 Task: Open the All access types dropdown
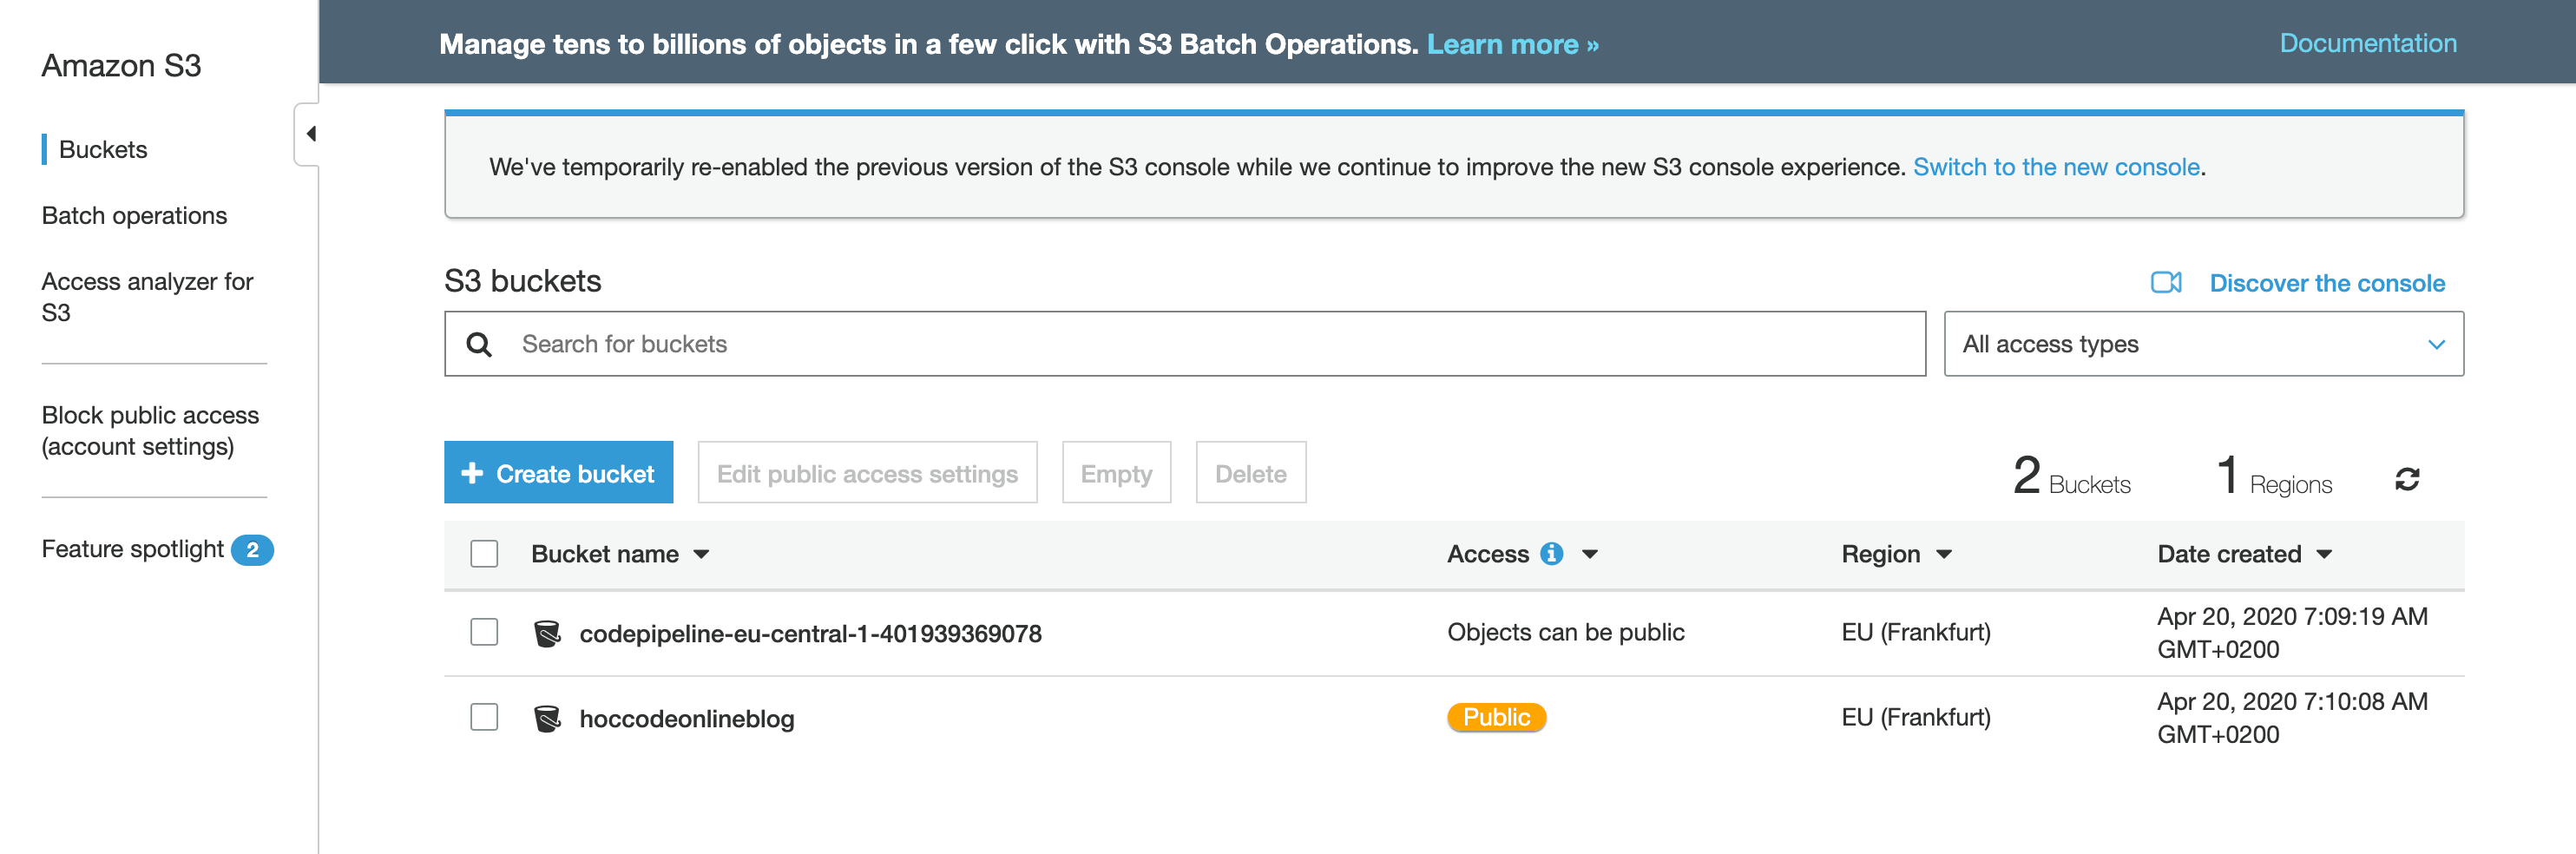[2202, 344]
